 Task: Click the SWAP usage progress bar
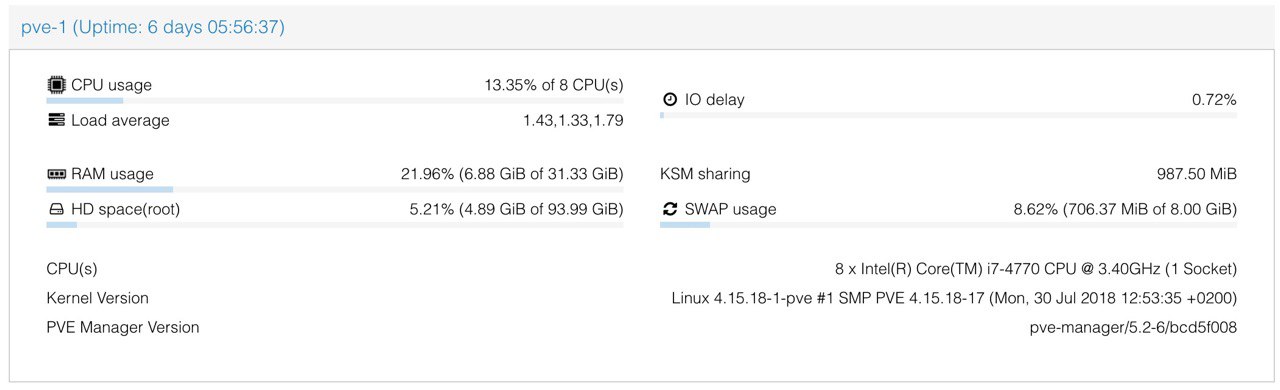(948, 225)
